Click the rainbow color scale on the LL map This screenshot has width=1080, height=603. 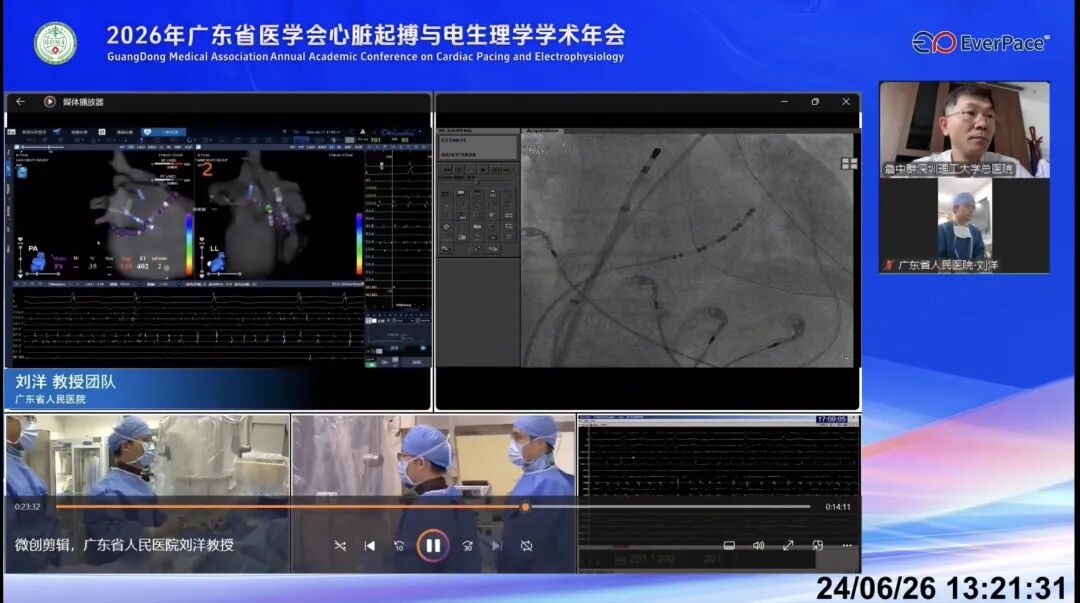359,245
